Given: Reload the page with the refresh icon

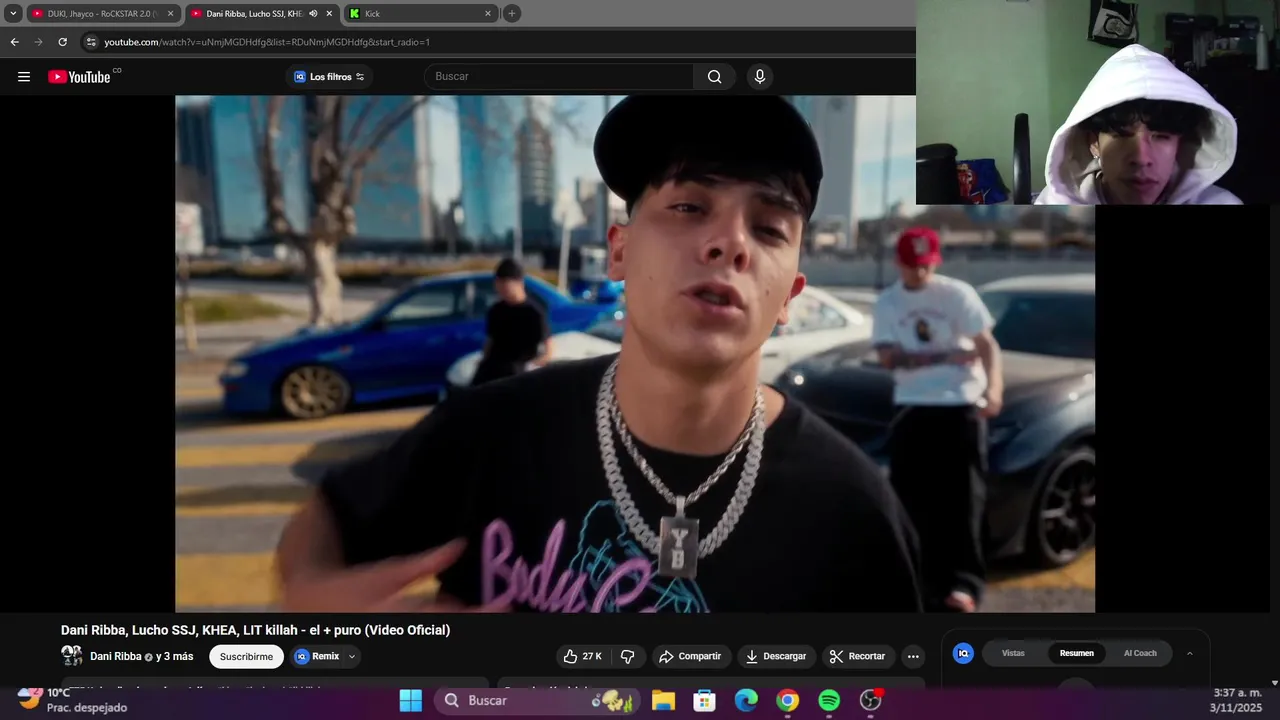Looking at the screenshot, I should coord(62,42).
